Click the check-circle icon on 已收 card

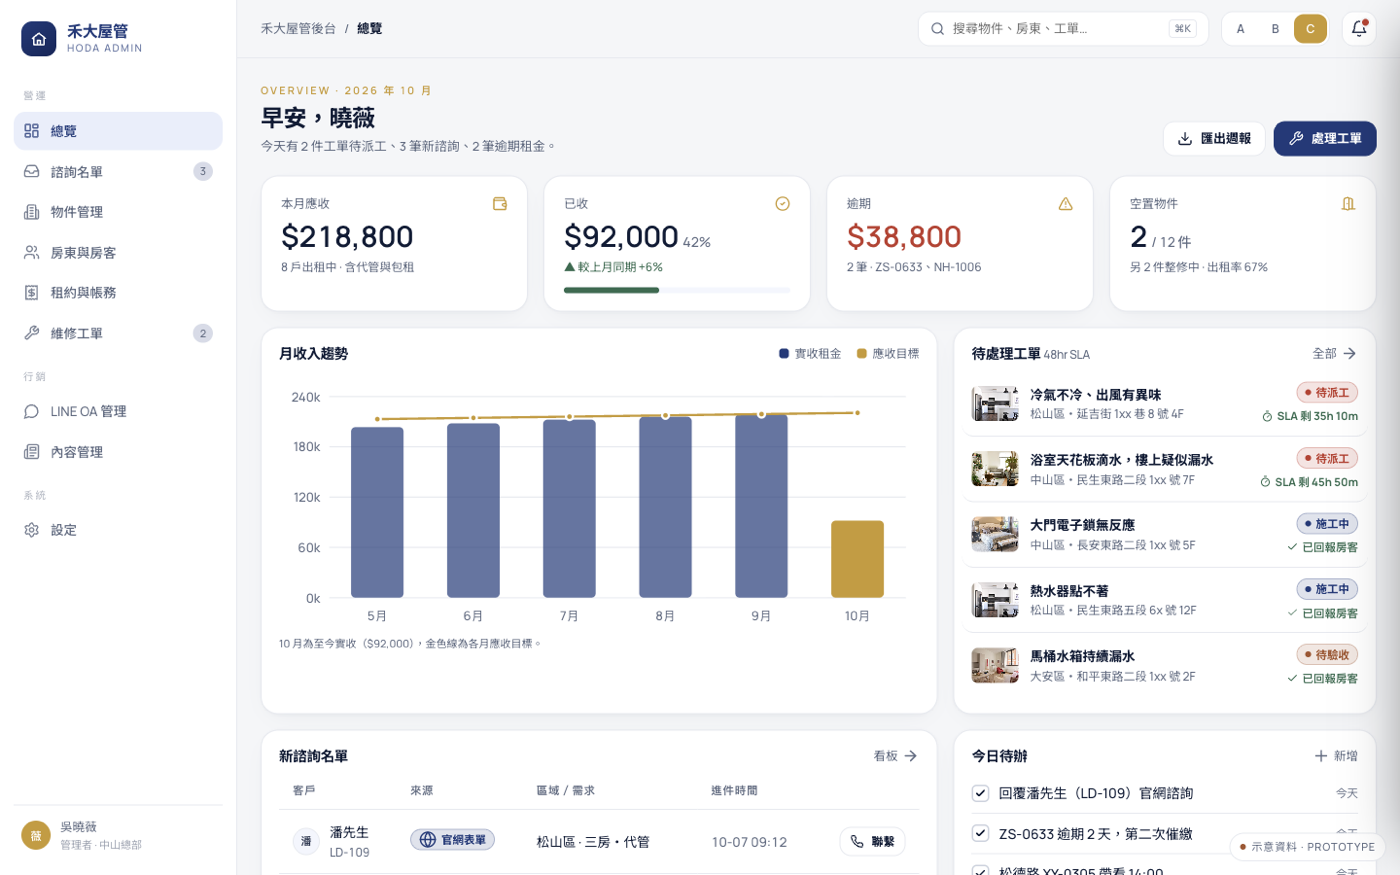coord(783,204)
